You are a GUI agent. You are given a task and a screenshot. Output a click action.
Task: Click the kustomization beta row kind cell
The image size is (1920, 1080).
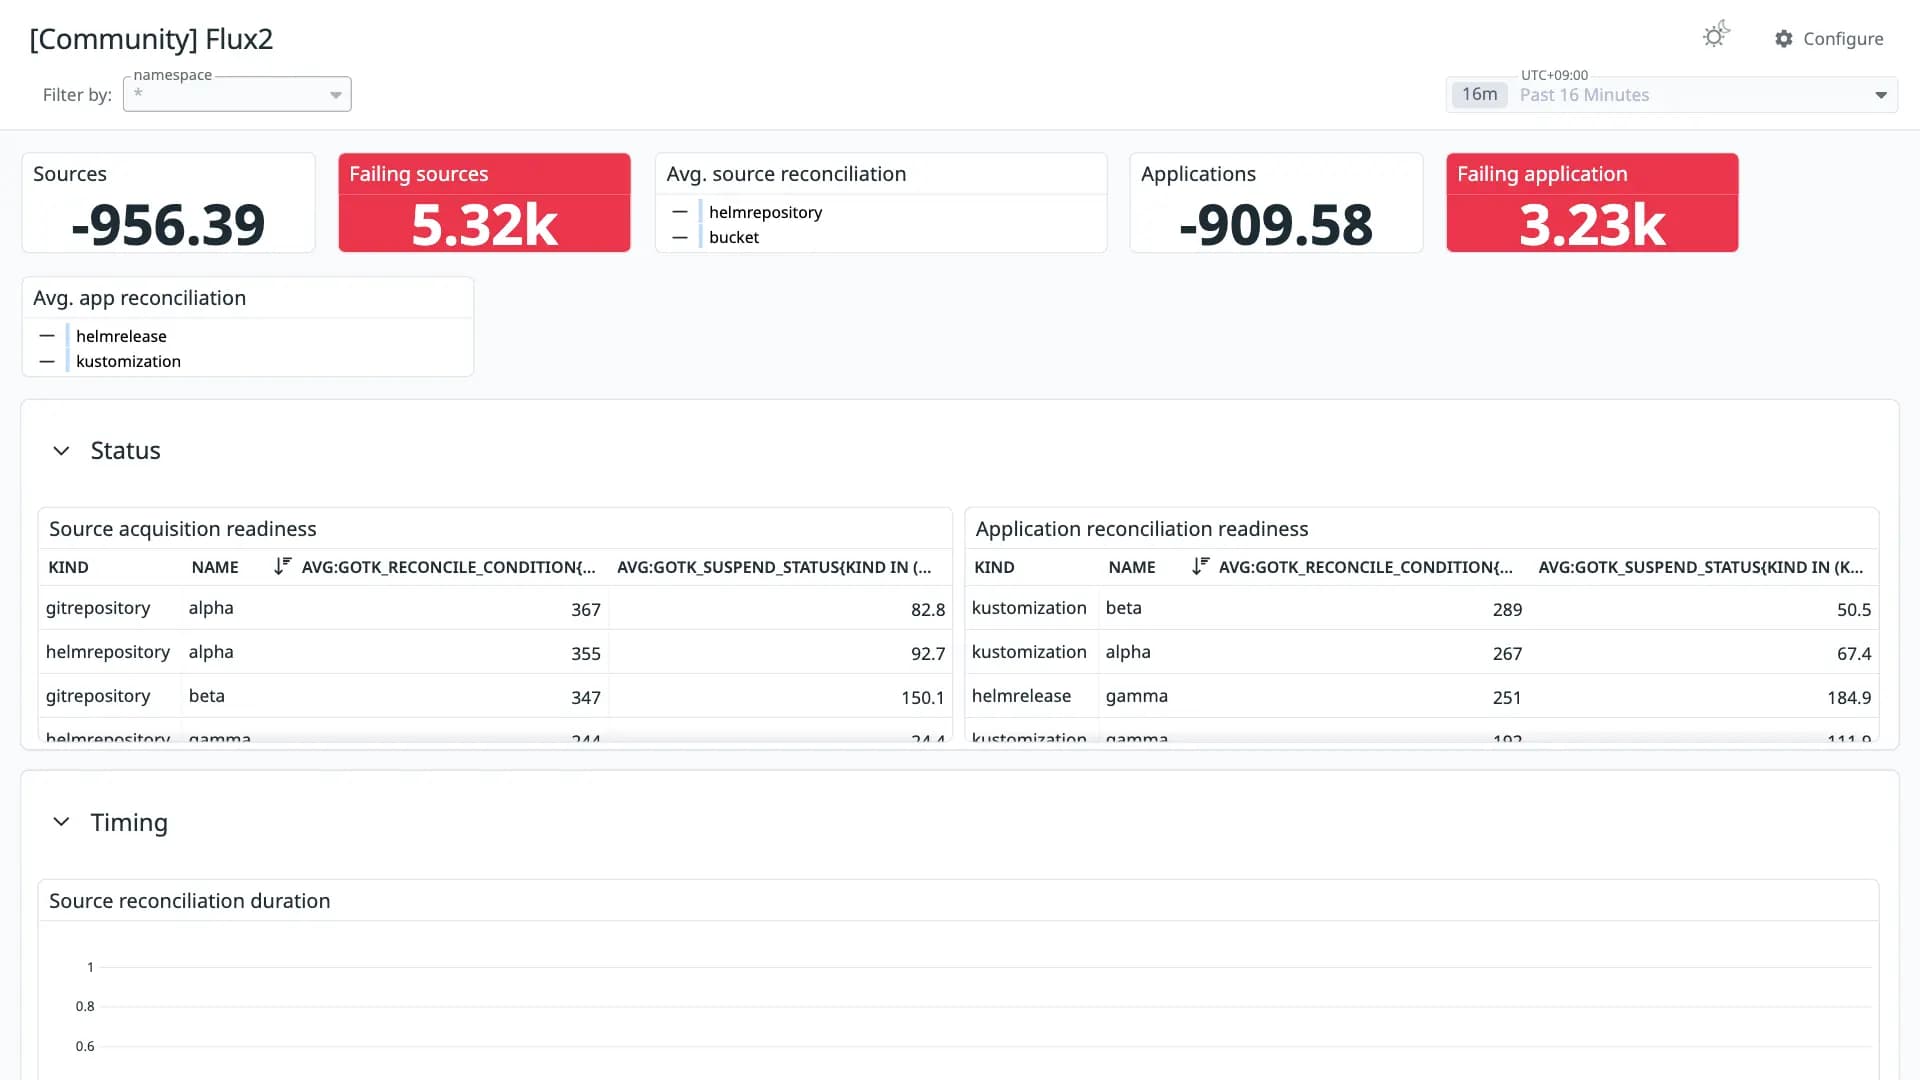click(1029, 608)
